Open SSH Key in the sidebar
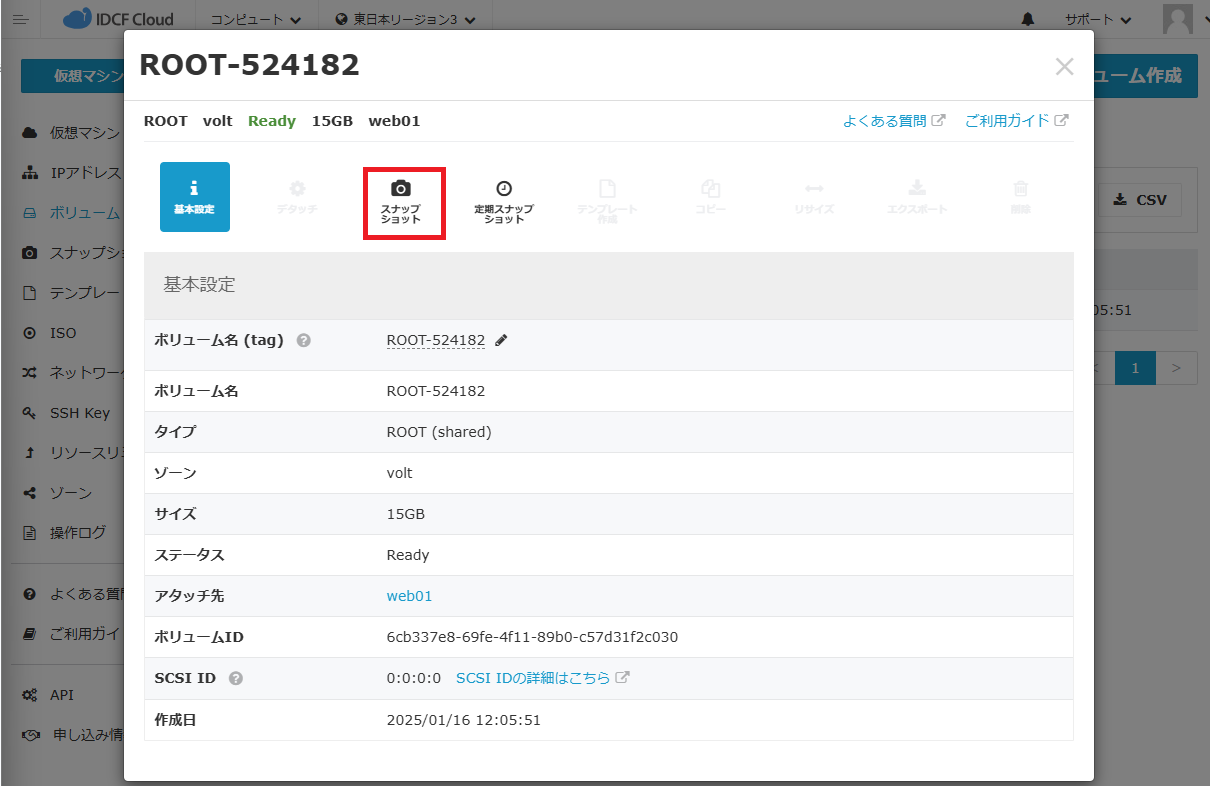This screenshot has height=786, width=1210. (x=79, y=413)
